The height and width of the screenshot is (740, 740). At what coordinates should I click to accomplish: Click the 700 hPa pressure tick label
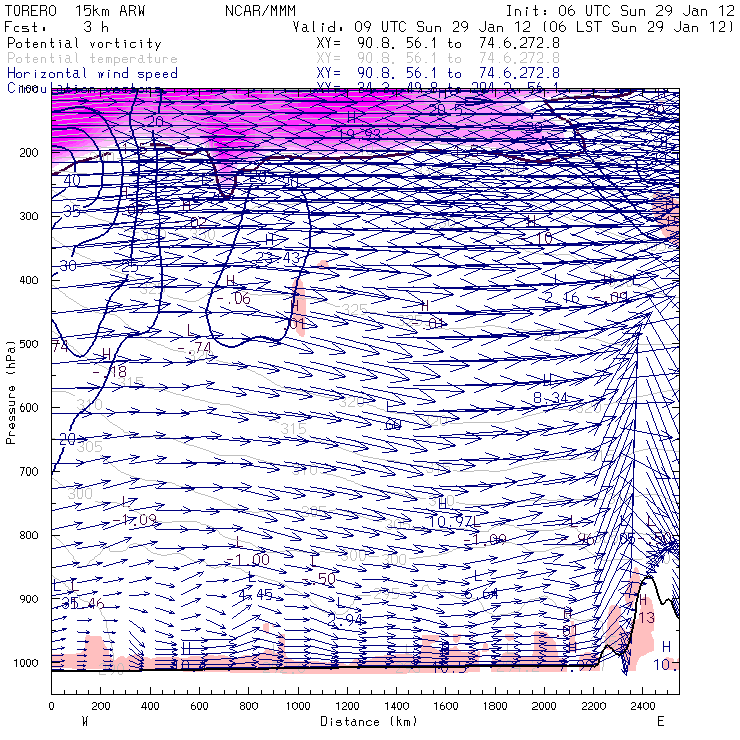tap(29, 471)
